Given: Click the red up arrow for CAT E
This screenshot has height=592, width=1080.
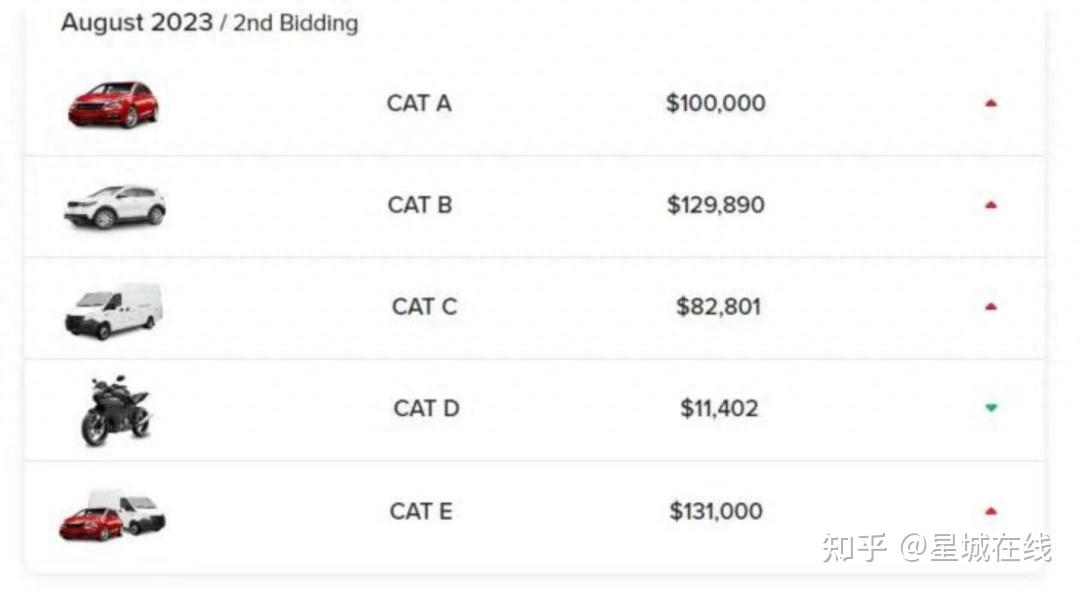Looking at the screenshot, I should (991, 512).
